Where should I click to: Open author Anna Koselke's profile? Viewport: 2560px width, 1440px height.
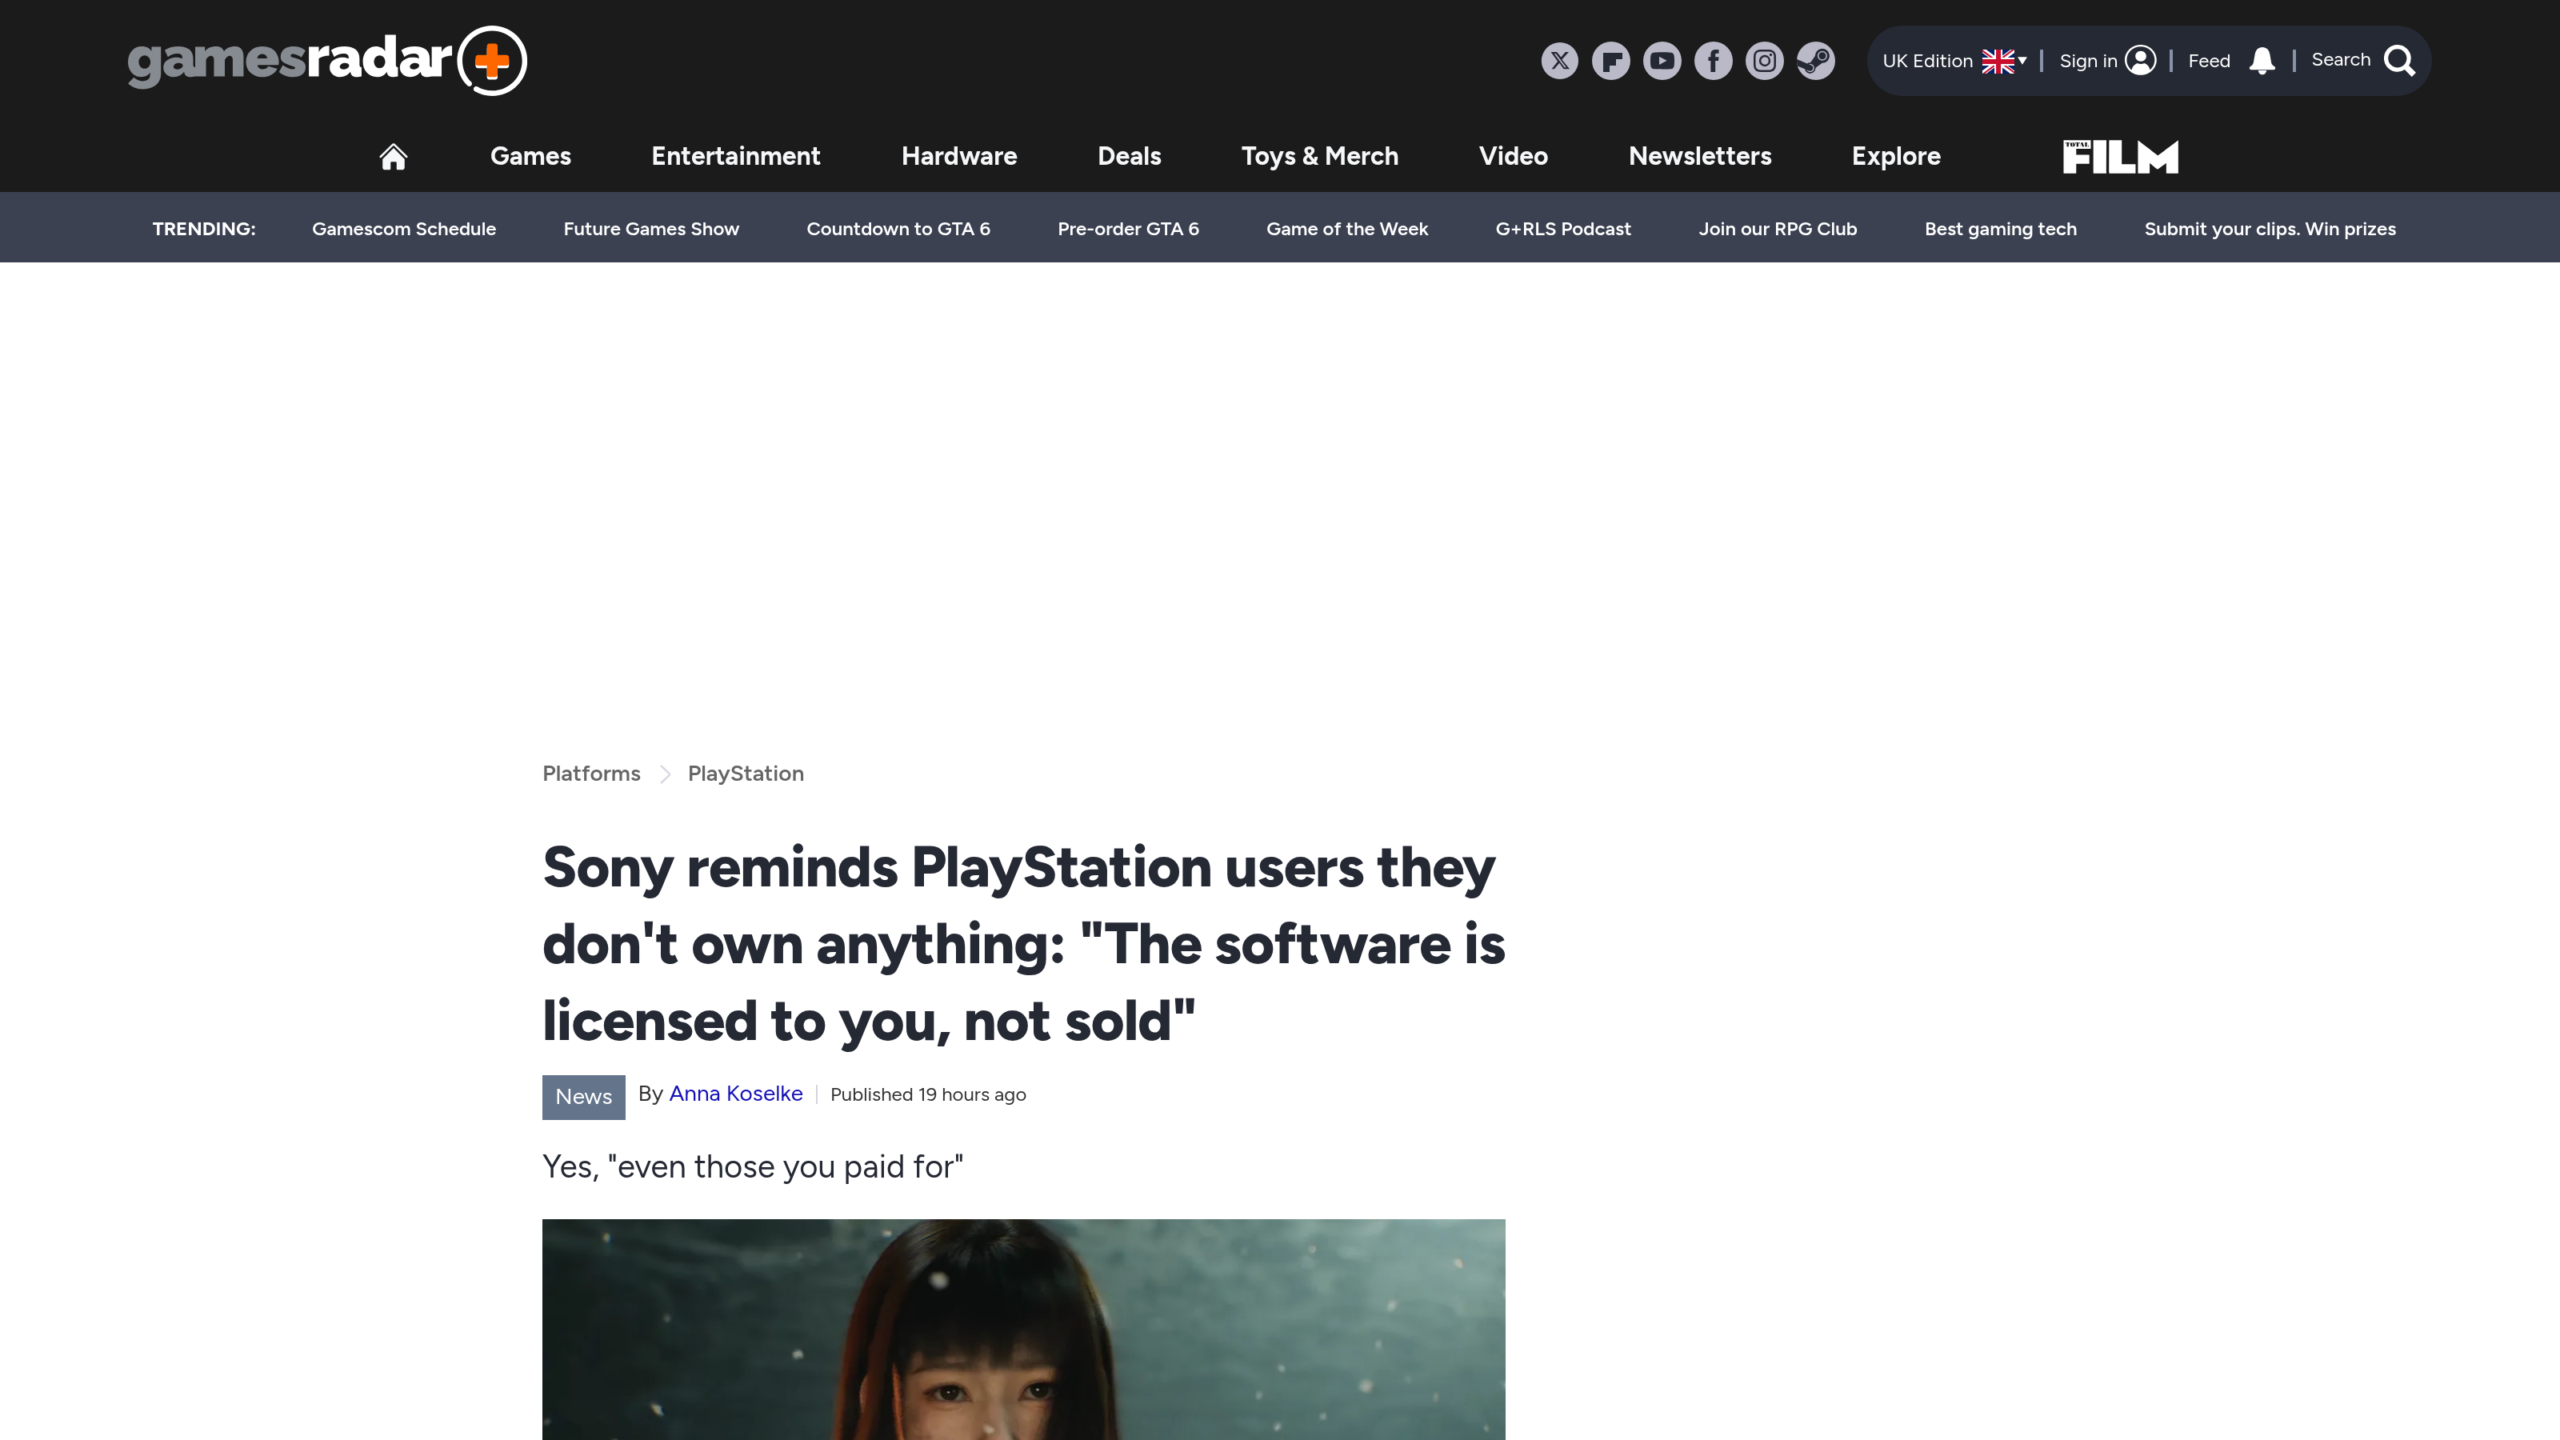point(736,1094)
